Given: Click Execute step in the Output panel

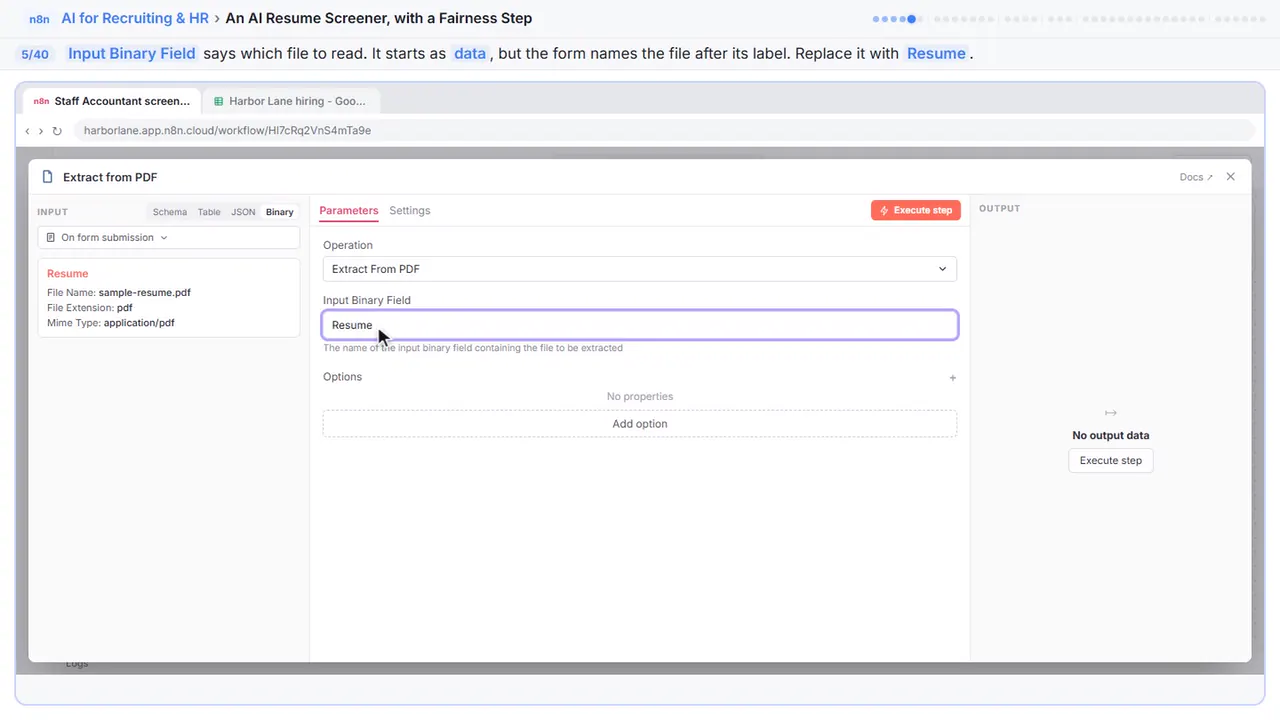Looking at the screenshot, I should click(x=1111, y=461).
